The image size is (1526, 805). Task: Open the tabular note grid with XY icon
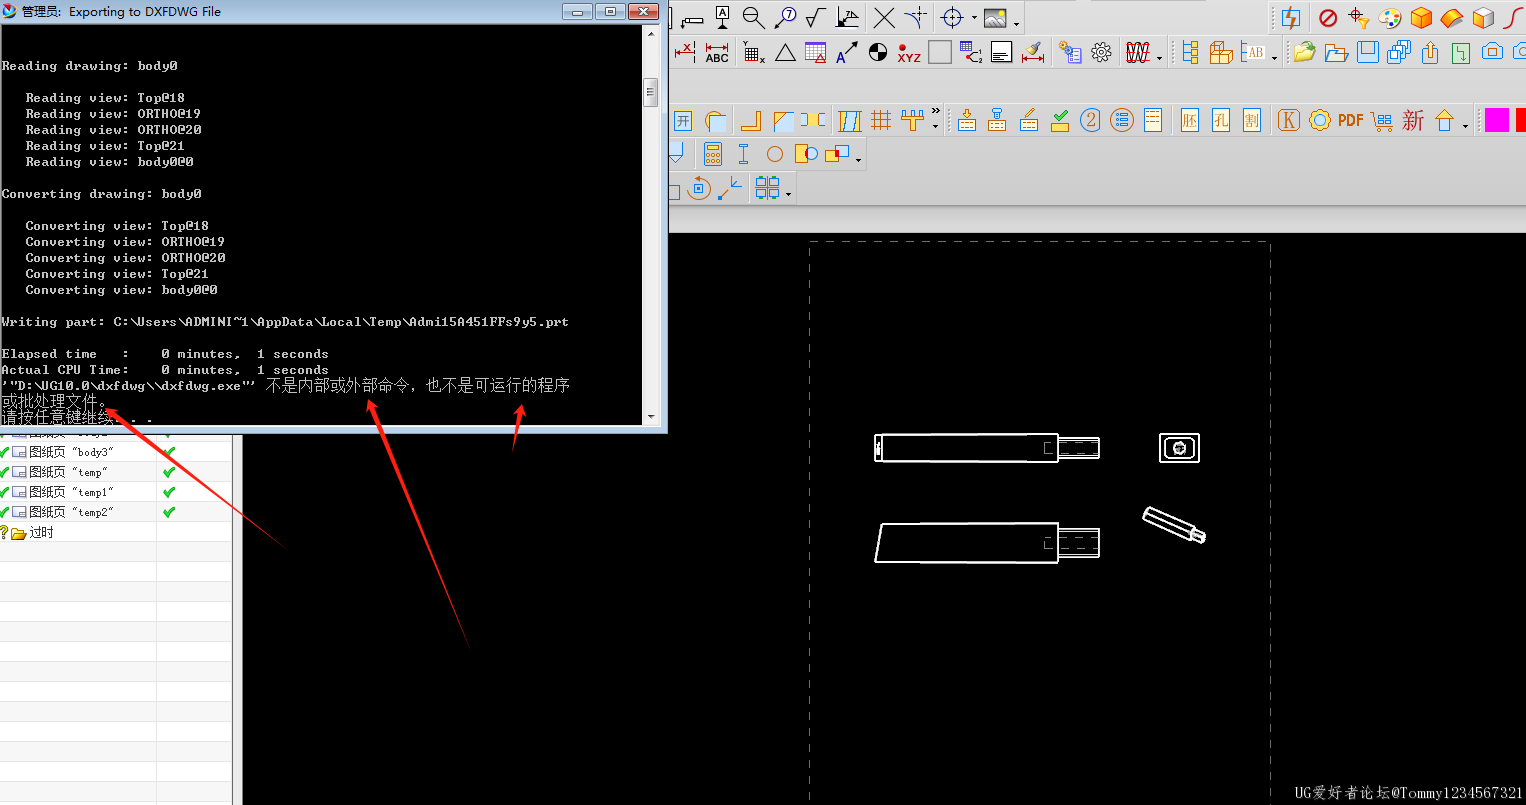pos(754,53)
